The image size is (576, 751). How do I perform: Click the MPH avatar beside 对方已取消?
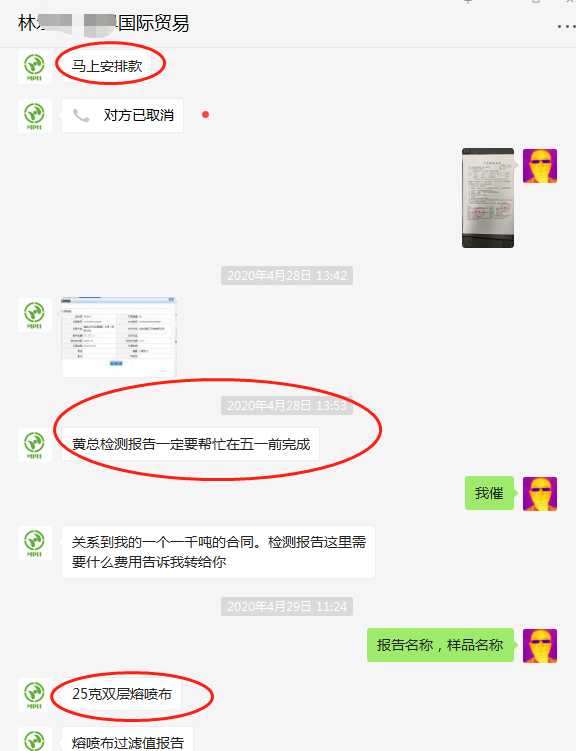click(x=34, y=115)
